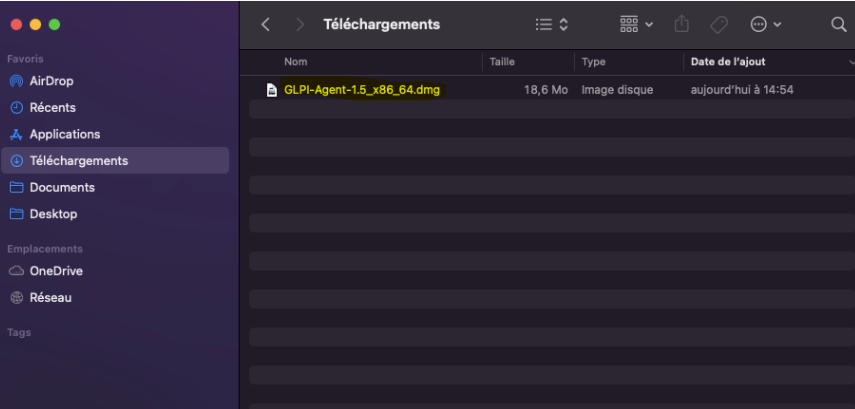The height and width of the screenshot is (409, 855).
Task: Click the Tags section heading
Action: point(19,333)
